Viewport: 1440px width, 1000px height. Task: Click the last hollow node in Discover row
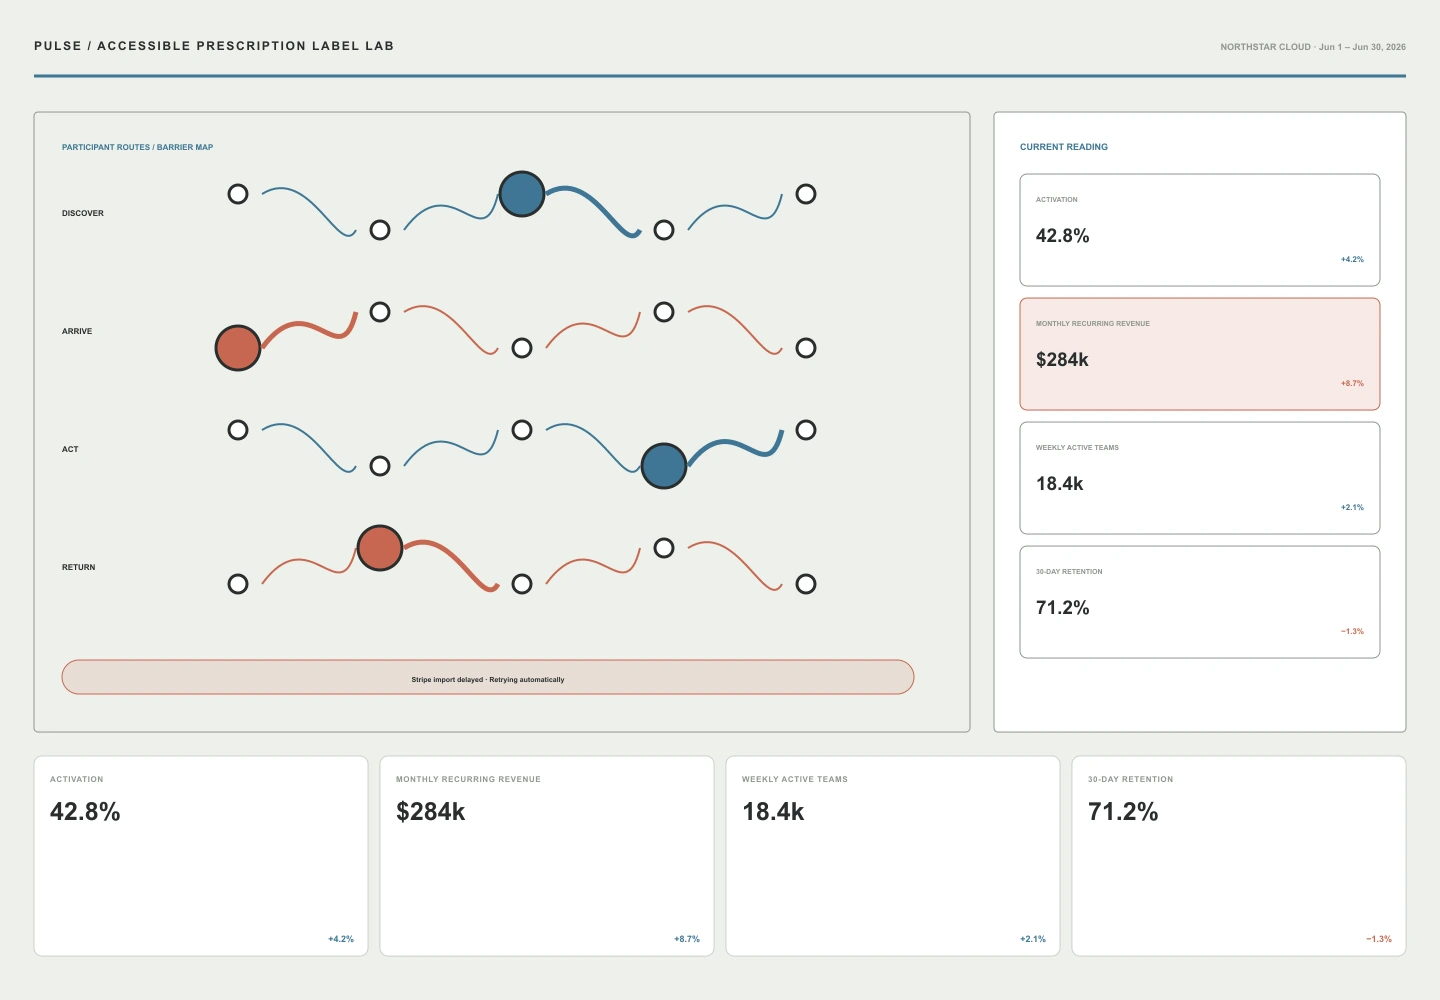click(806, 194)
